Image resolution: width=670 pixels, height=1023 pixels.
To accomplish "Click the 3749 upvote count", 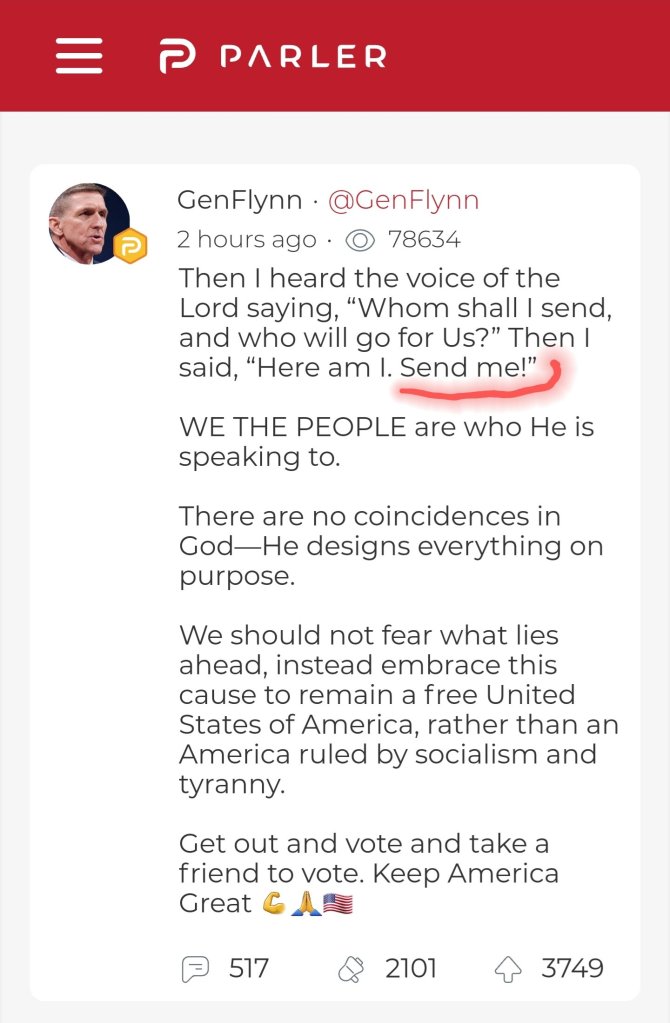I will pyautogui.click(x=572, y=968).
